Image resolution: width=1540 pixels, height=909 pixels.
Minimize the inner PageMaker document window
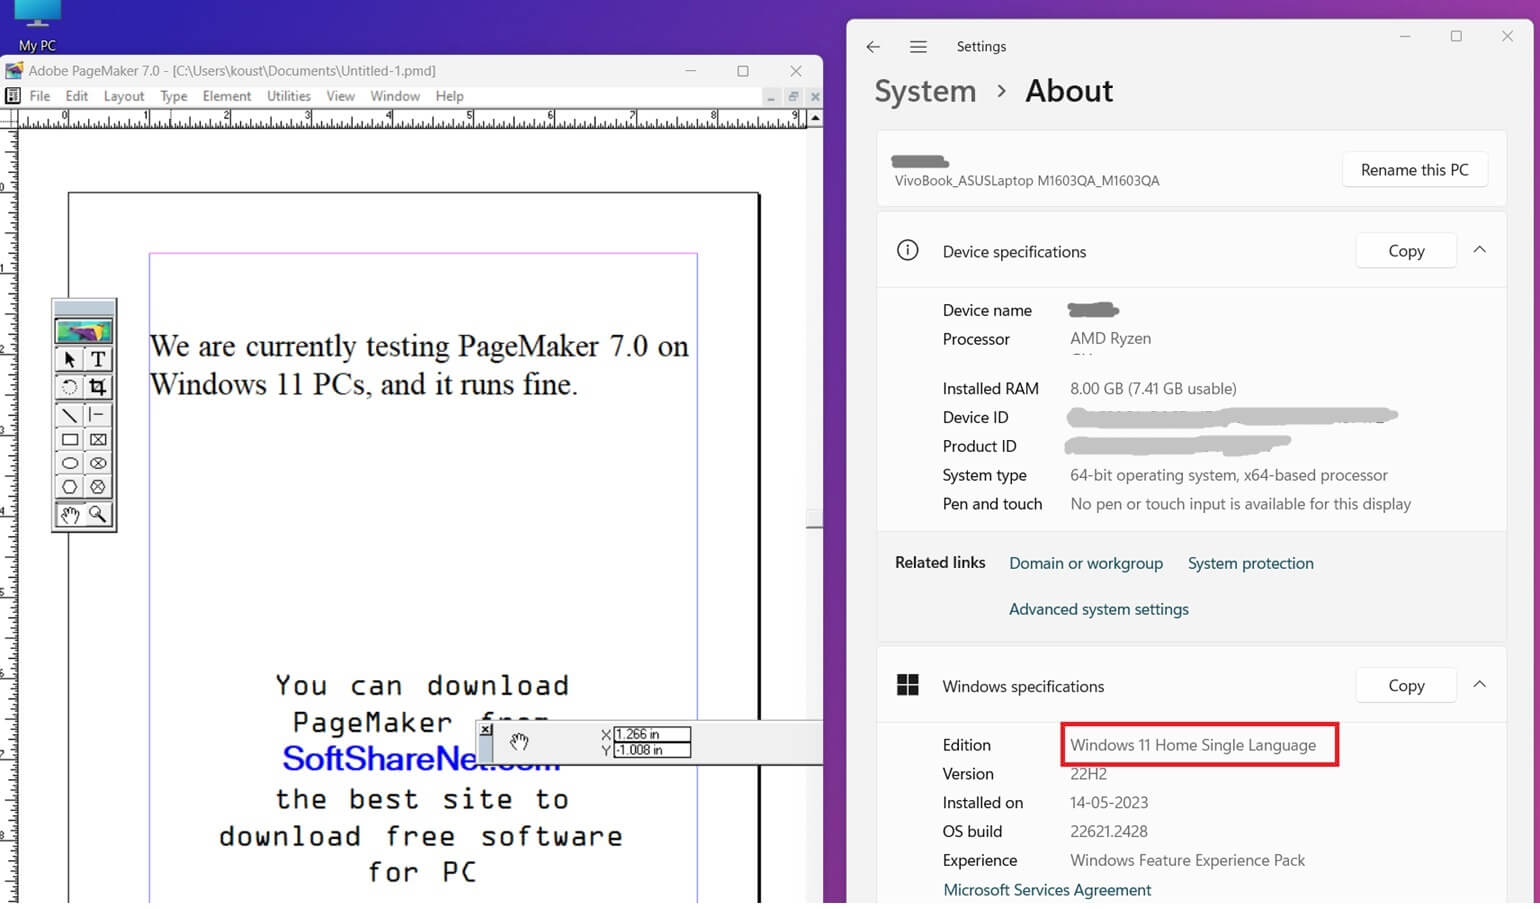(770, 97)
